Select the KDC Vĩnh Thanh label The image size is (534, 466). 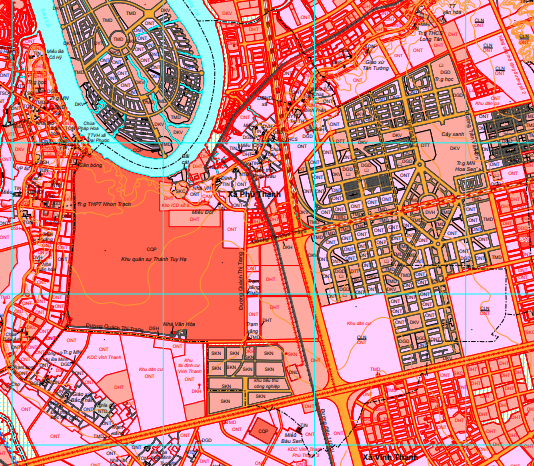[104, 357]
